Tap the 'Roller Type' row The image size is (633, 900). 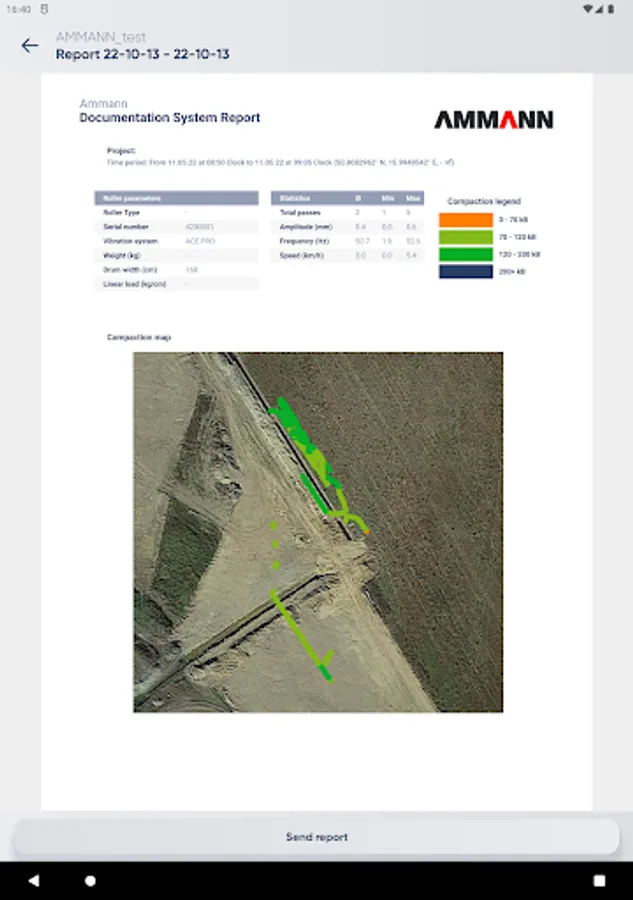176,212
